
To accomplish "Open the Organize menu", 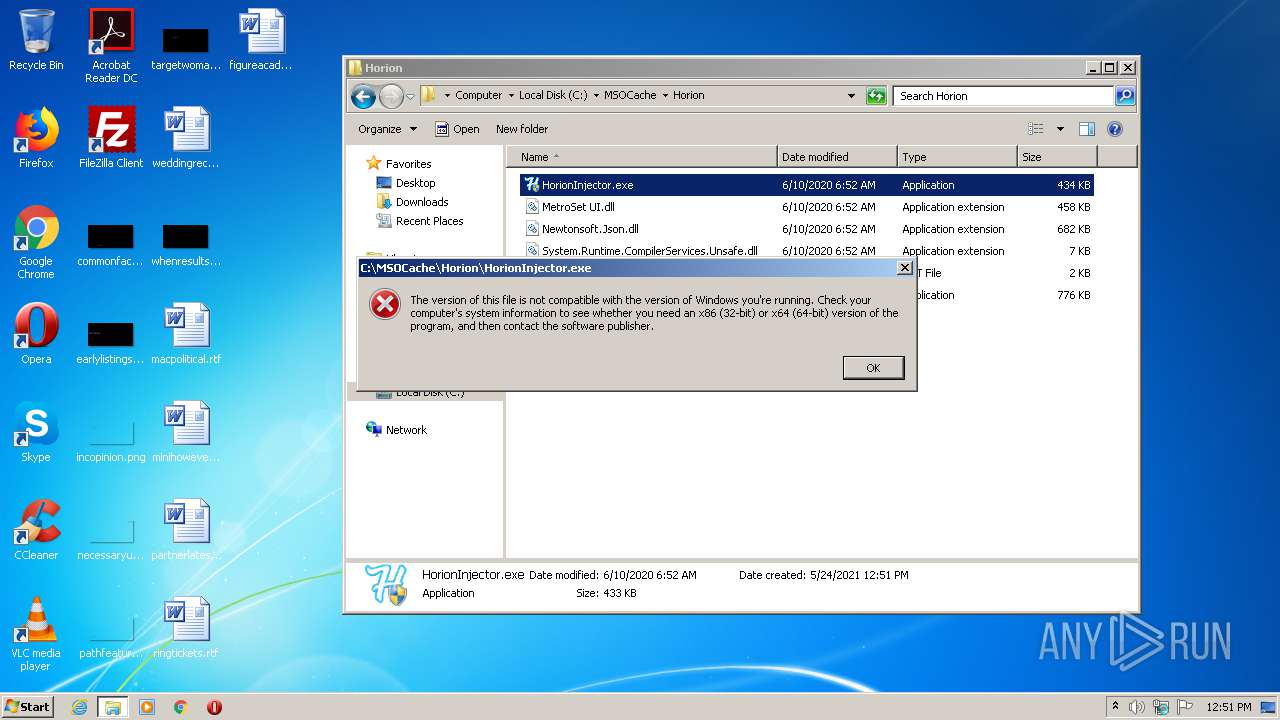I will point(387,129).
